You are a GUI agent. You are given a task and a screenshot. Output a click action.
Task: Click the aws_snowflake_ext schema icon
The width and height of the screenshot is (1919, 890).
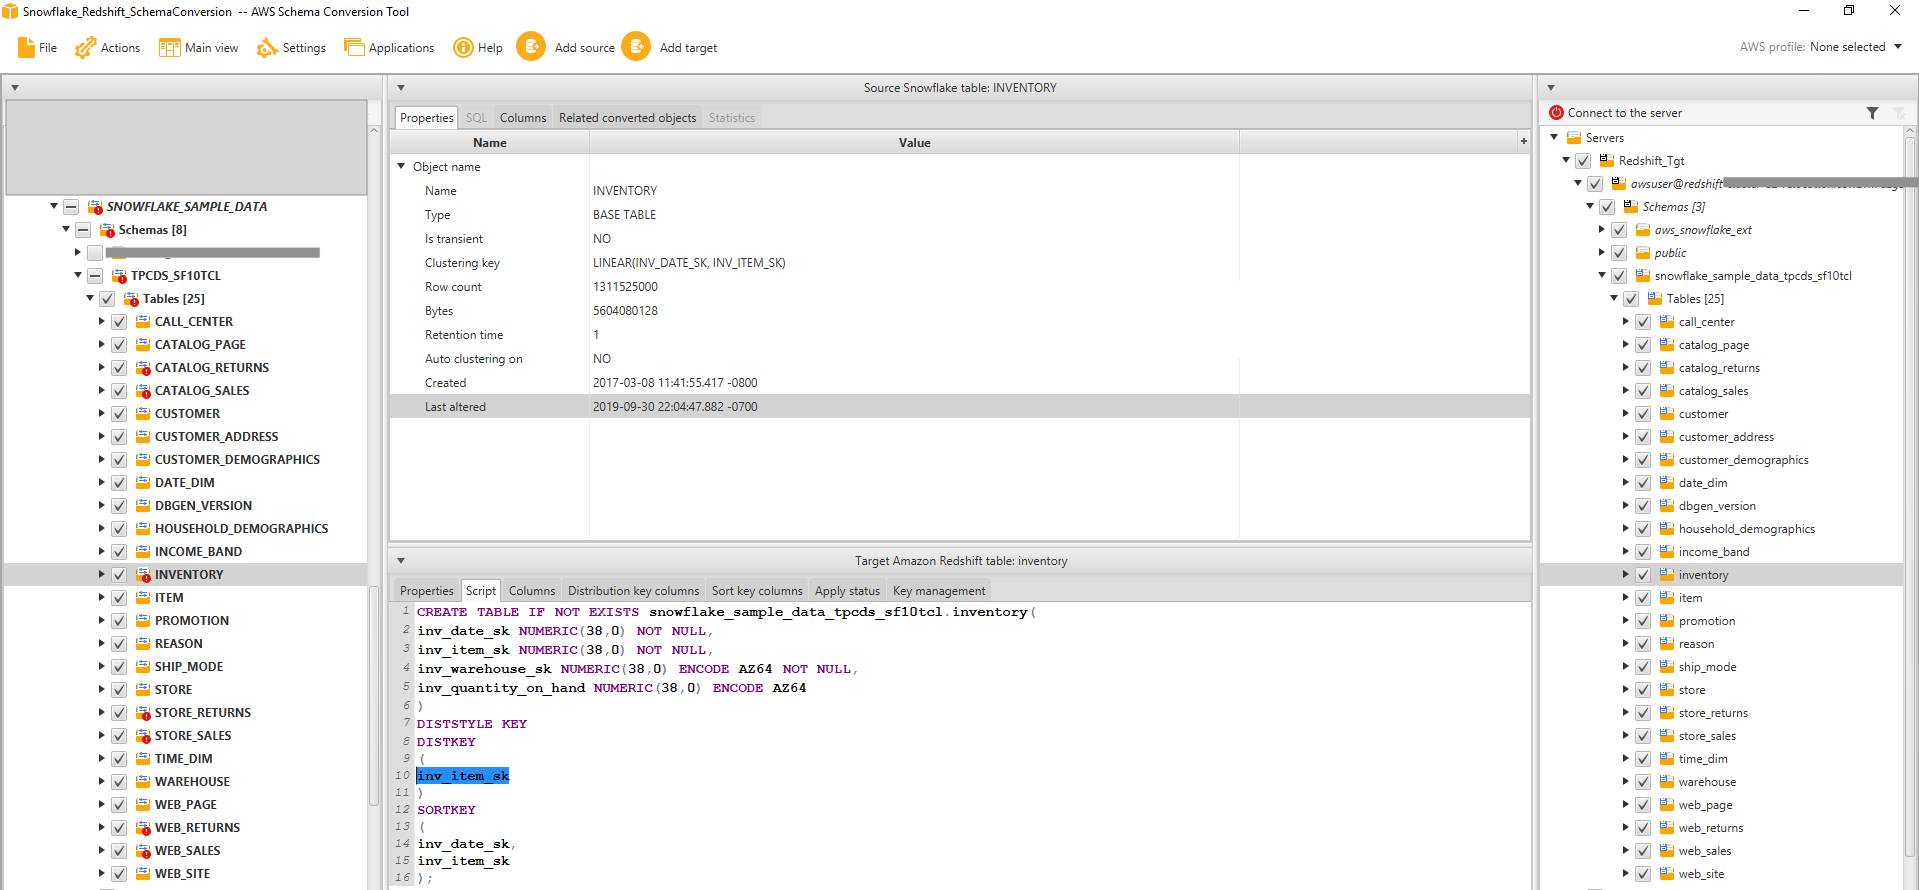point(1643,230)
